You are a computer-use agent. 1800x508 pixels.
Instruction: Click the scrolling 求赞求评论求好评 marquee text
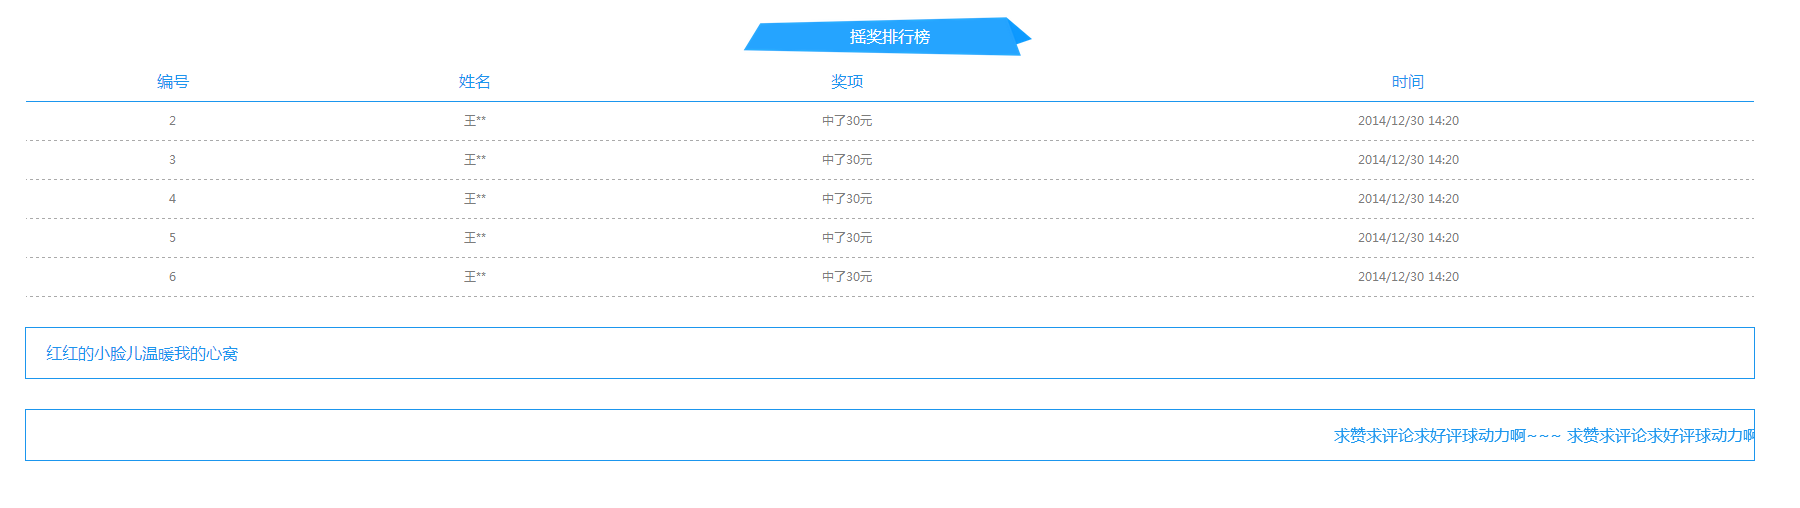point(1544,436)
